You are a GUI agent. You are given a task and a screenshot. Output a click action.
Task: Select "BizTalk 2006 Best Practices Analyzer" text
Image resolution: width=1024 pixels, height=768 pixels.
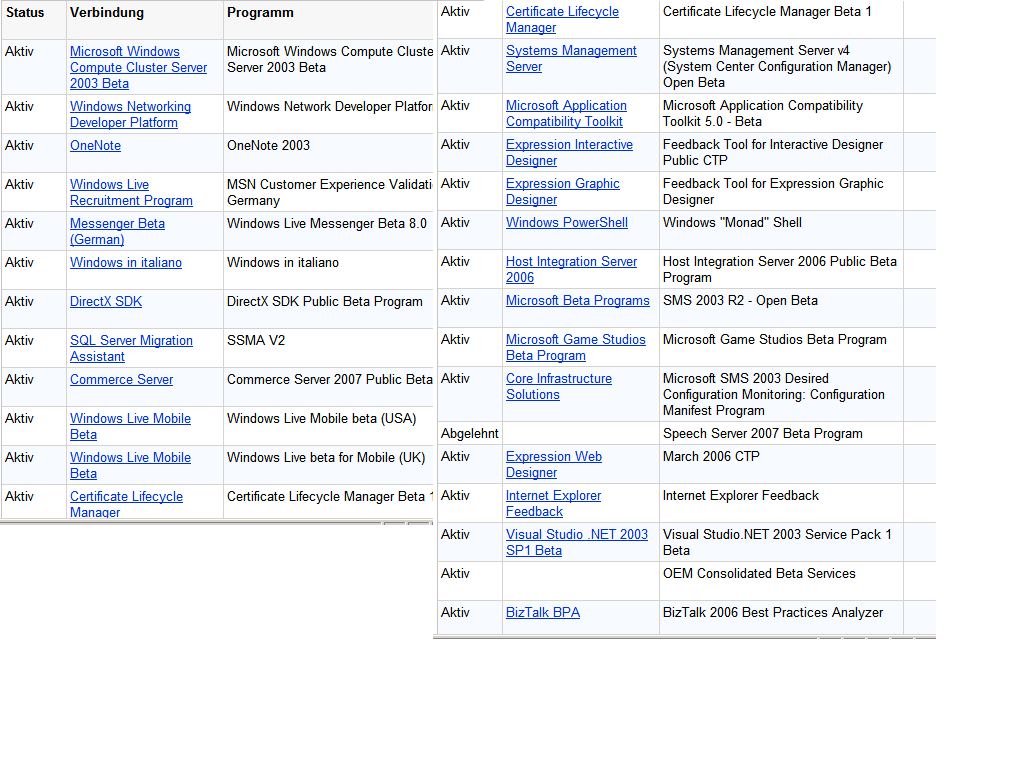click(x=773, y=613)
